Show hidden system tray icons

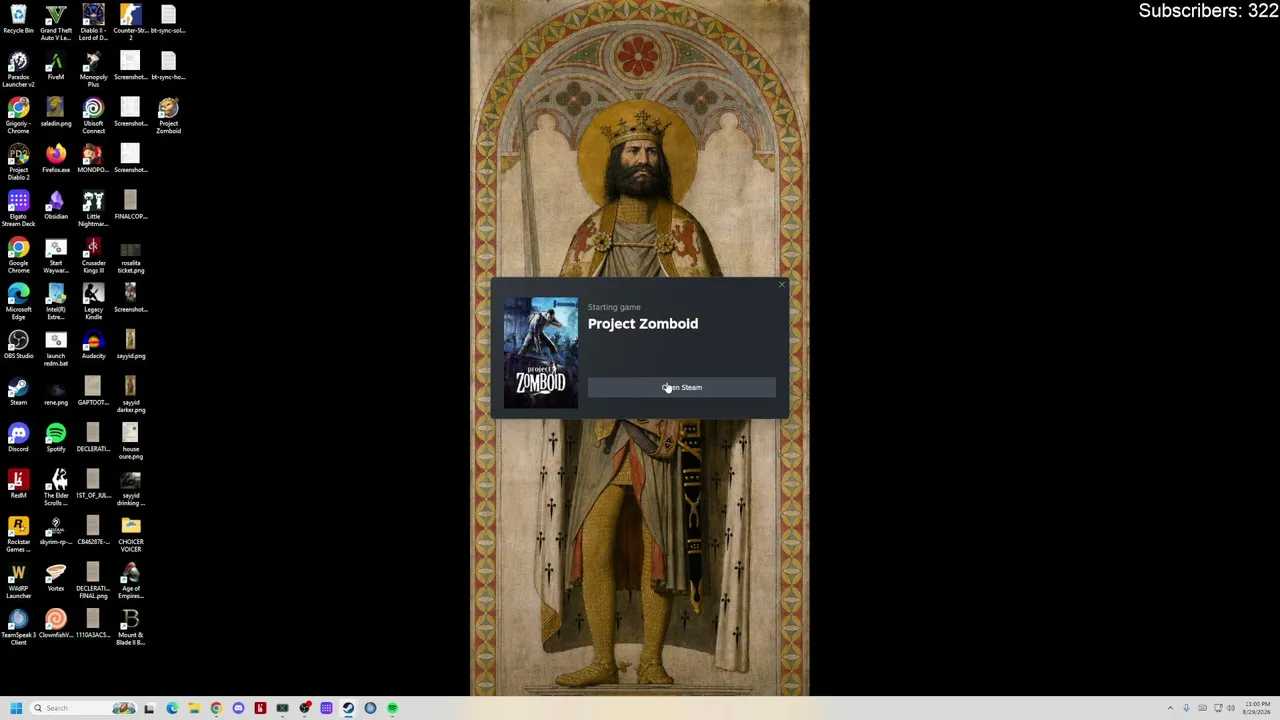coord(1169,708)
